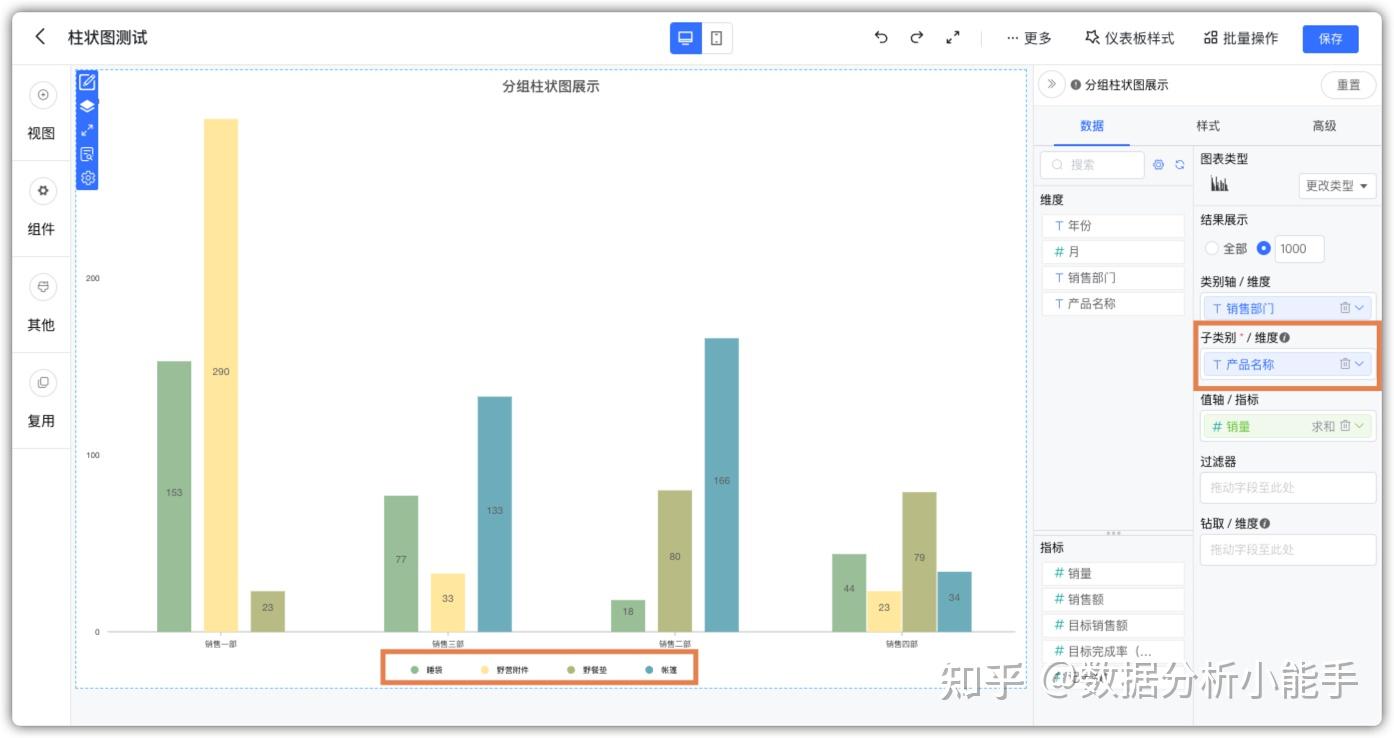Collapse the right panel with the chevron arrow

(1051, 85)
